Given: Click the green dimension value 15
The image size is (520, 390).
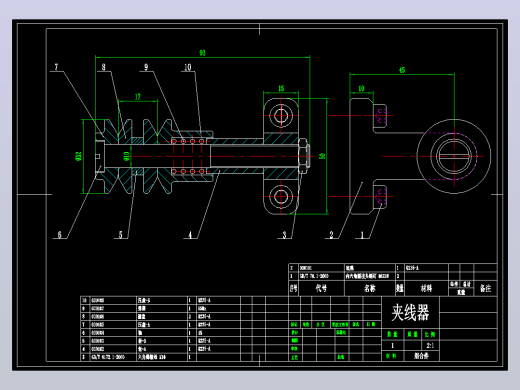Looking at the screenshot, I should [x=281, y=88].
